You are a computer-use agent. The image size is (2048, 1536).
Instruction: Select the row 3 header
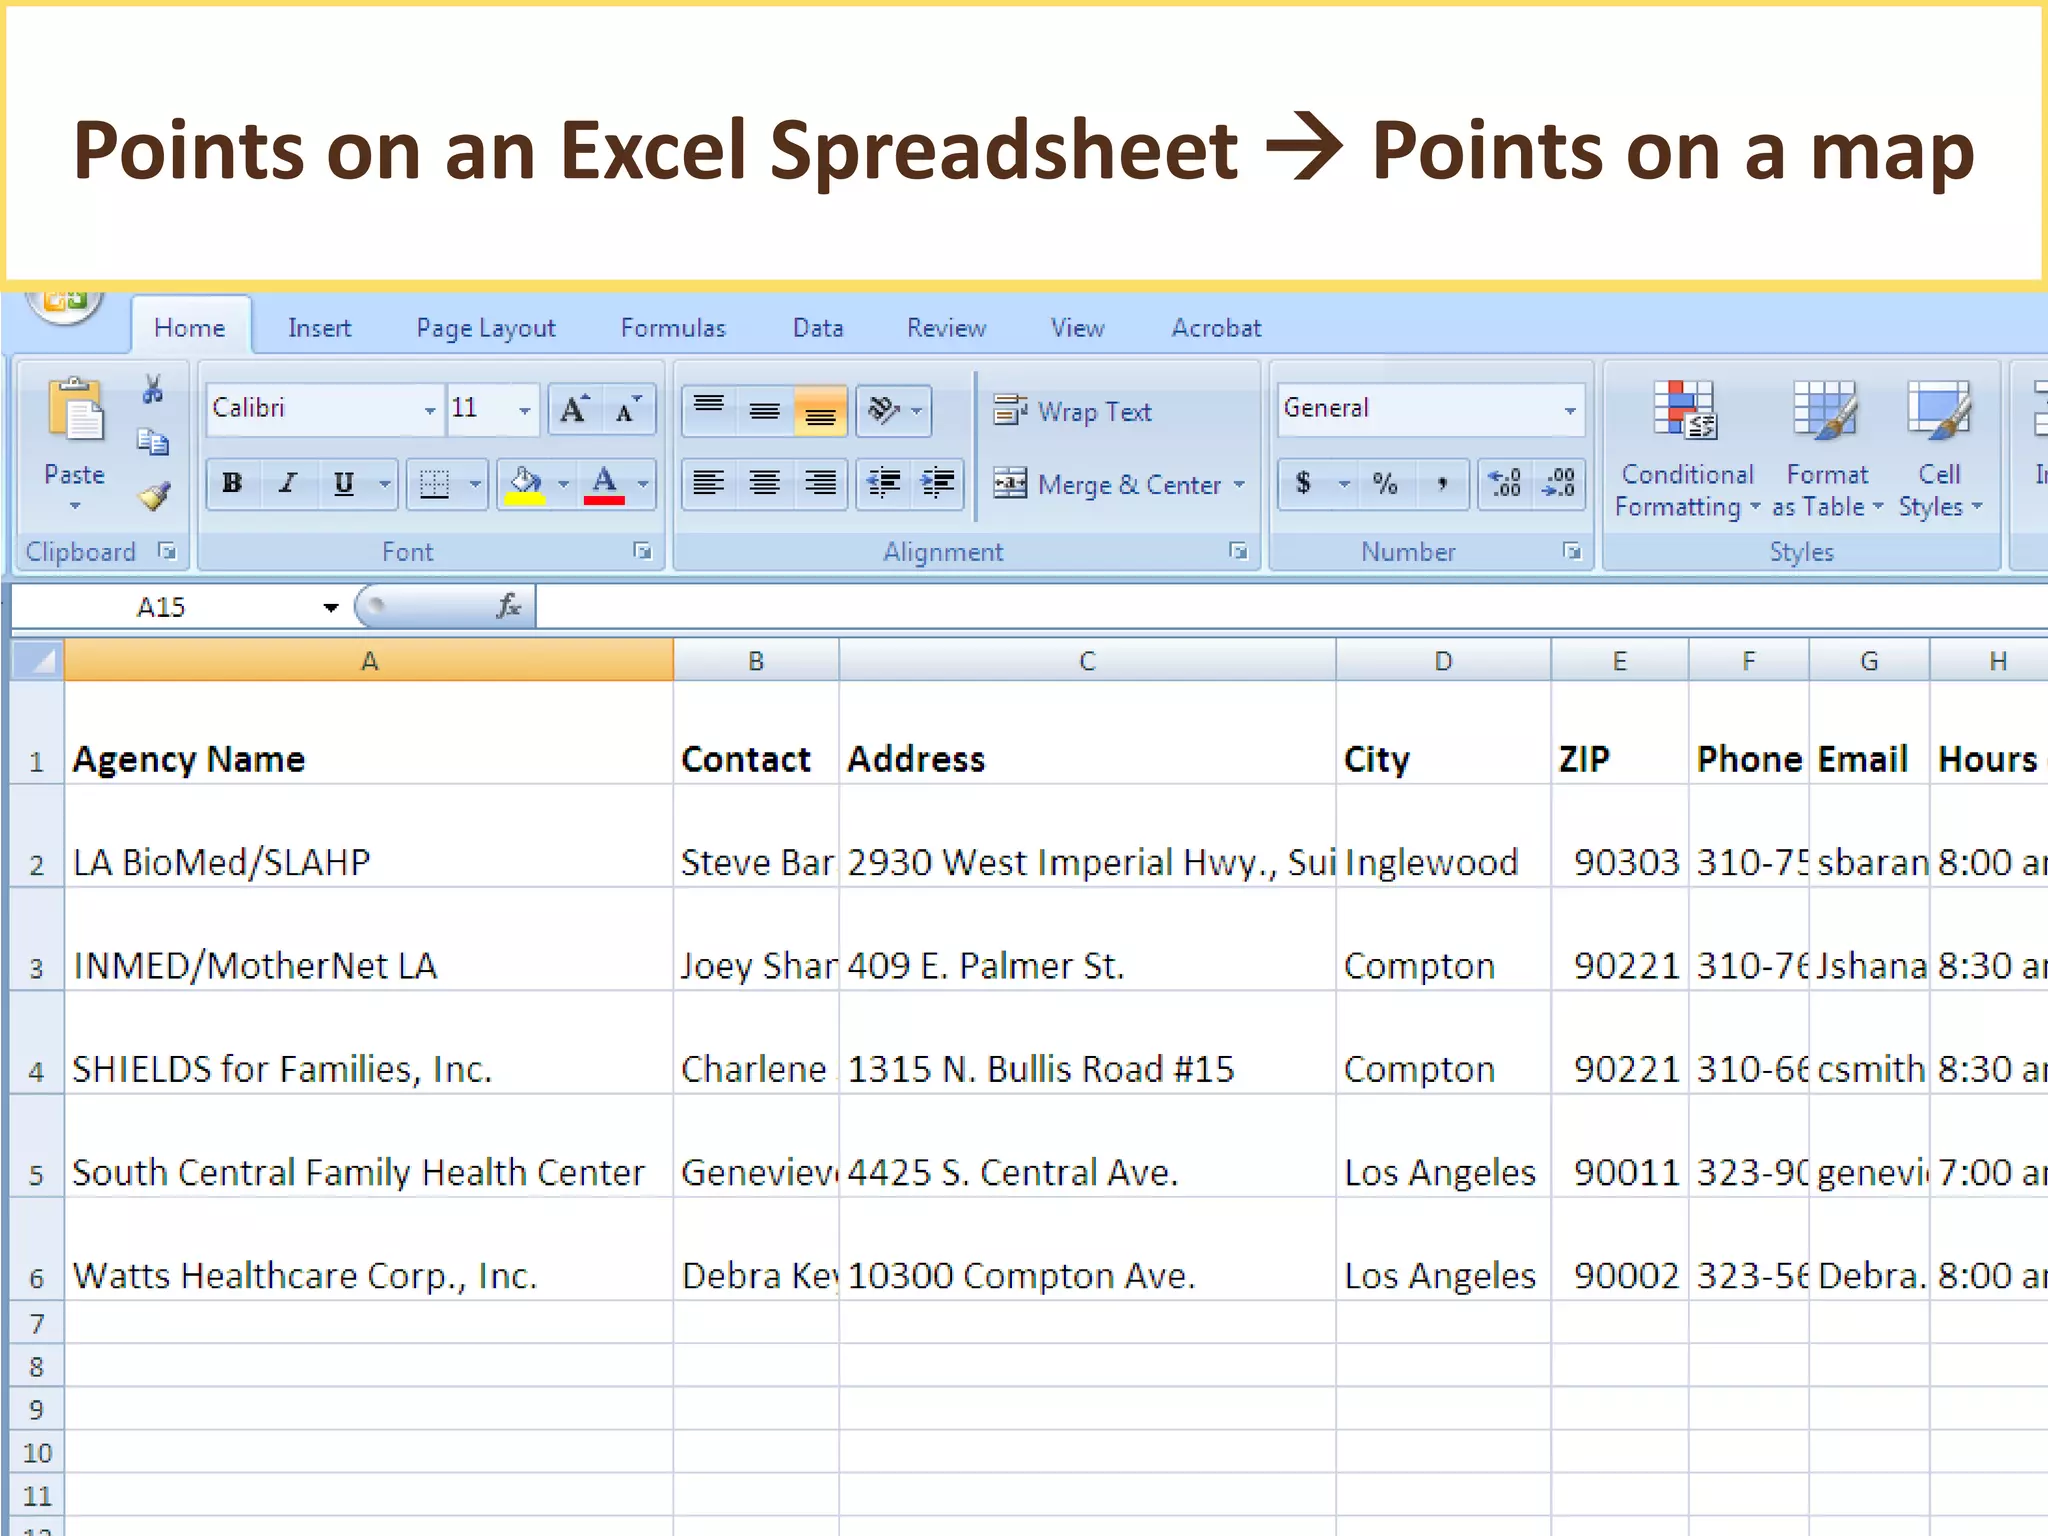click(36, 939)
